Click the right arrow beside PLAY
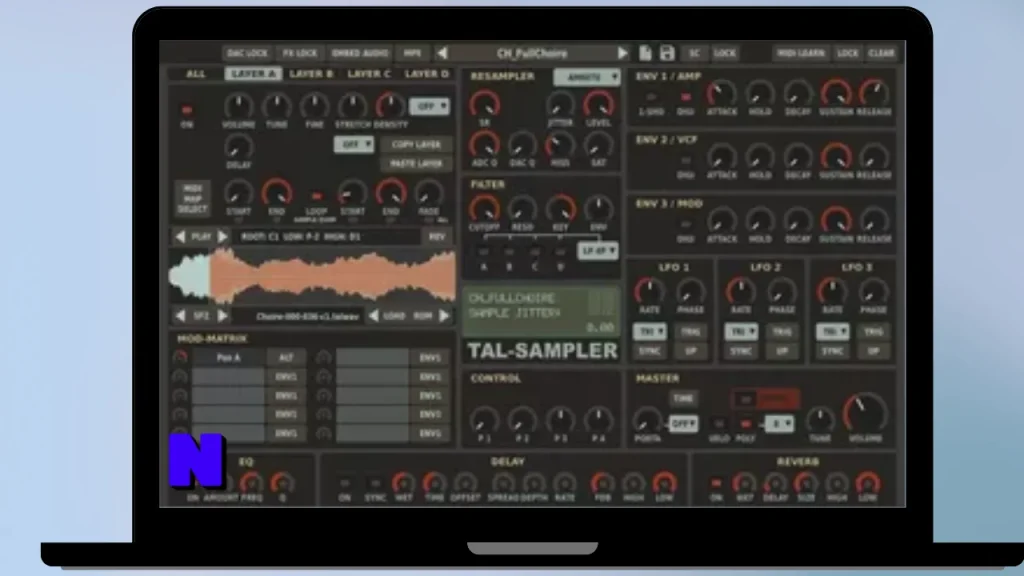Viewport: 1024px width, 576px height. (x=223, y=236)
